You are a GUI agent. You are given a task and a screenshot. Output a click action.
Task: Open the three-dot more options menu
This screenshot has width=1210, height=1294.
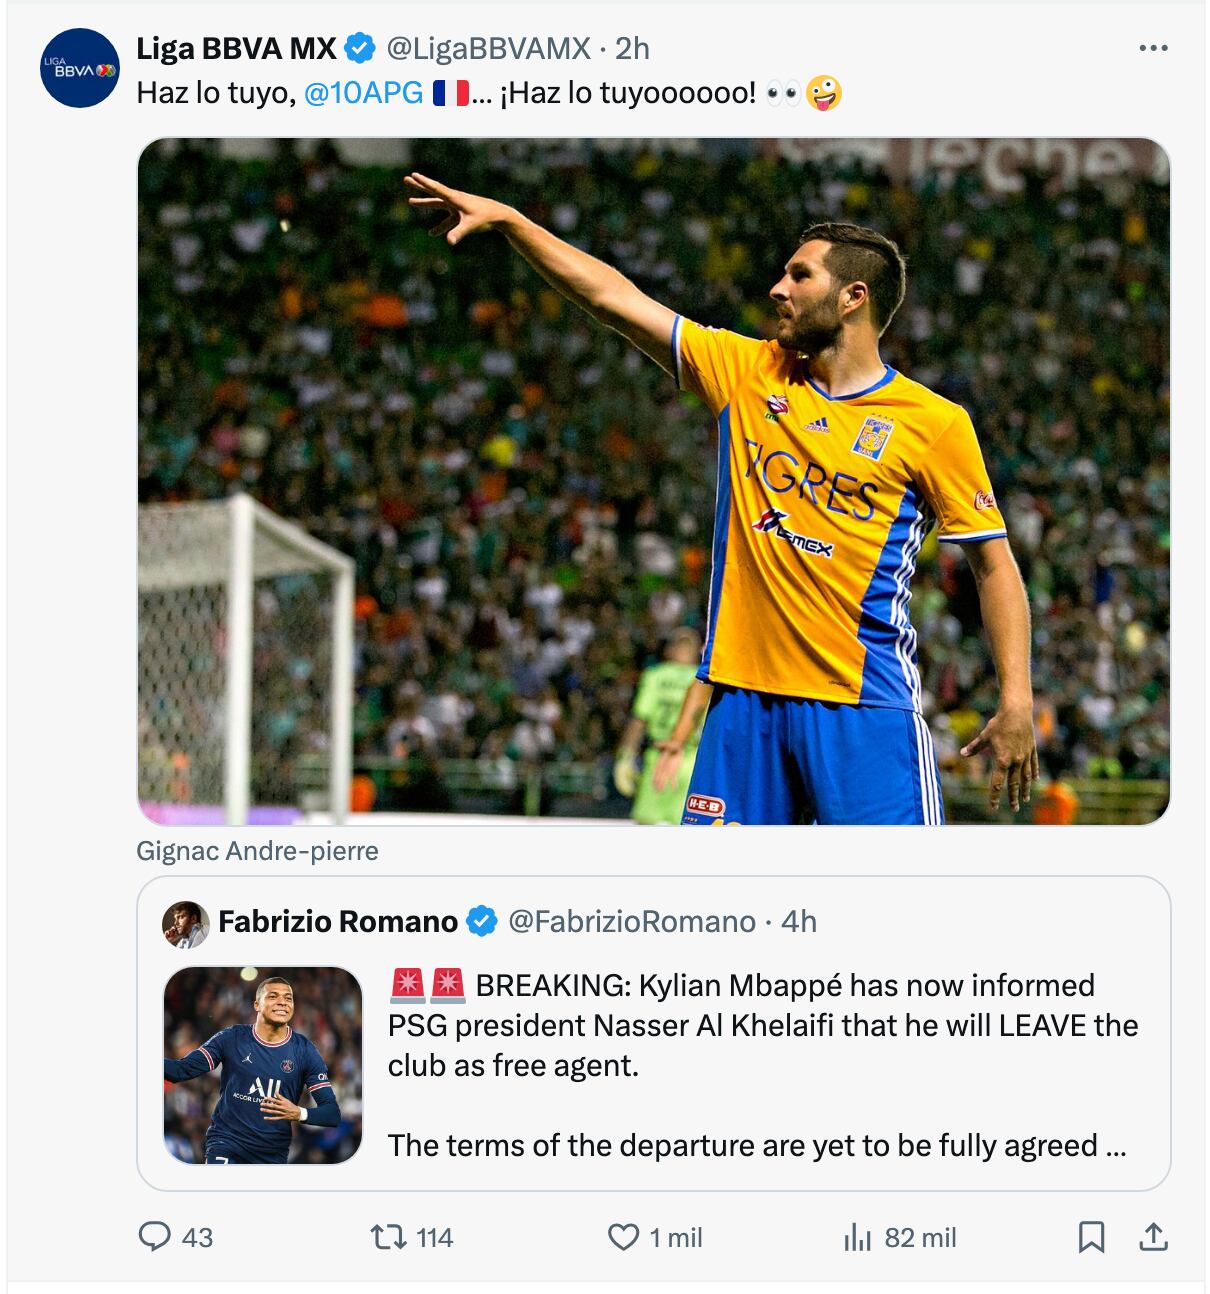click(x=1153, y=48)
